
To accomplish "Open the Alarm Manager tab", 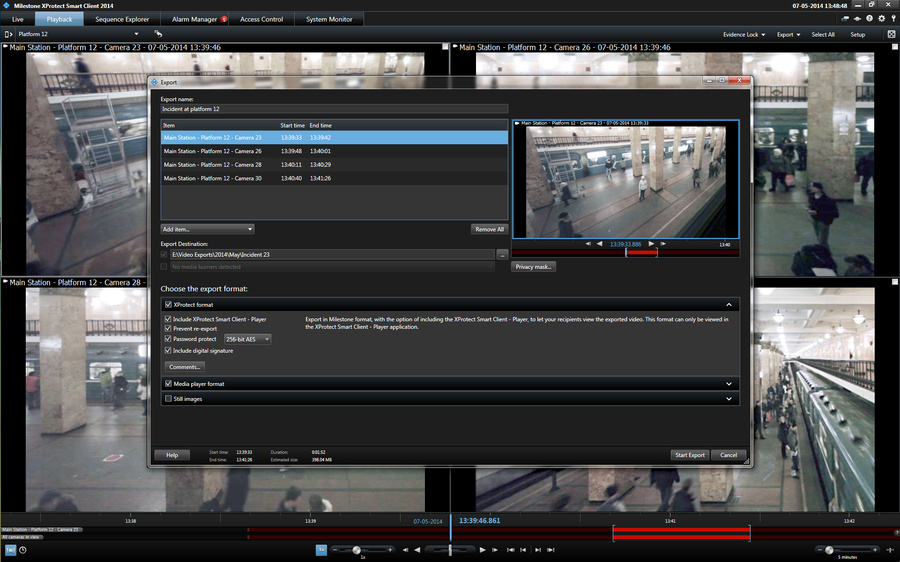I will [x=195, y=19].
